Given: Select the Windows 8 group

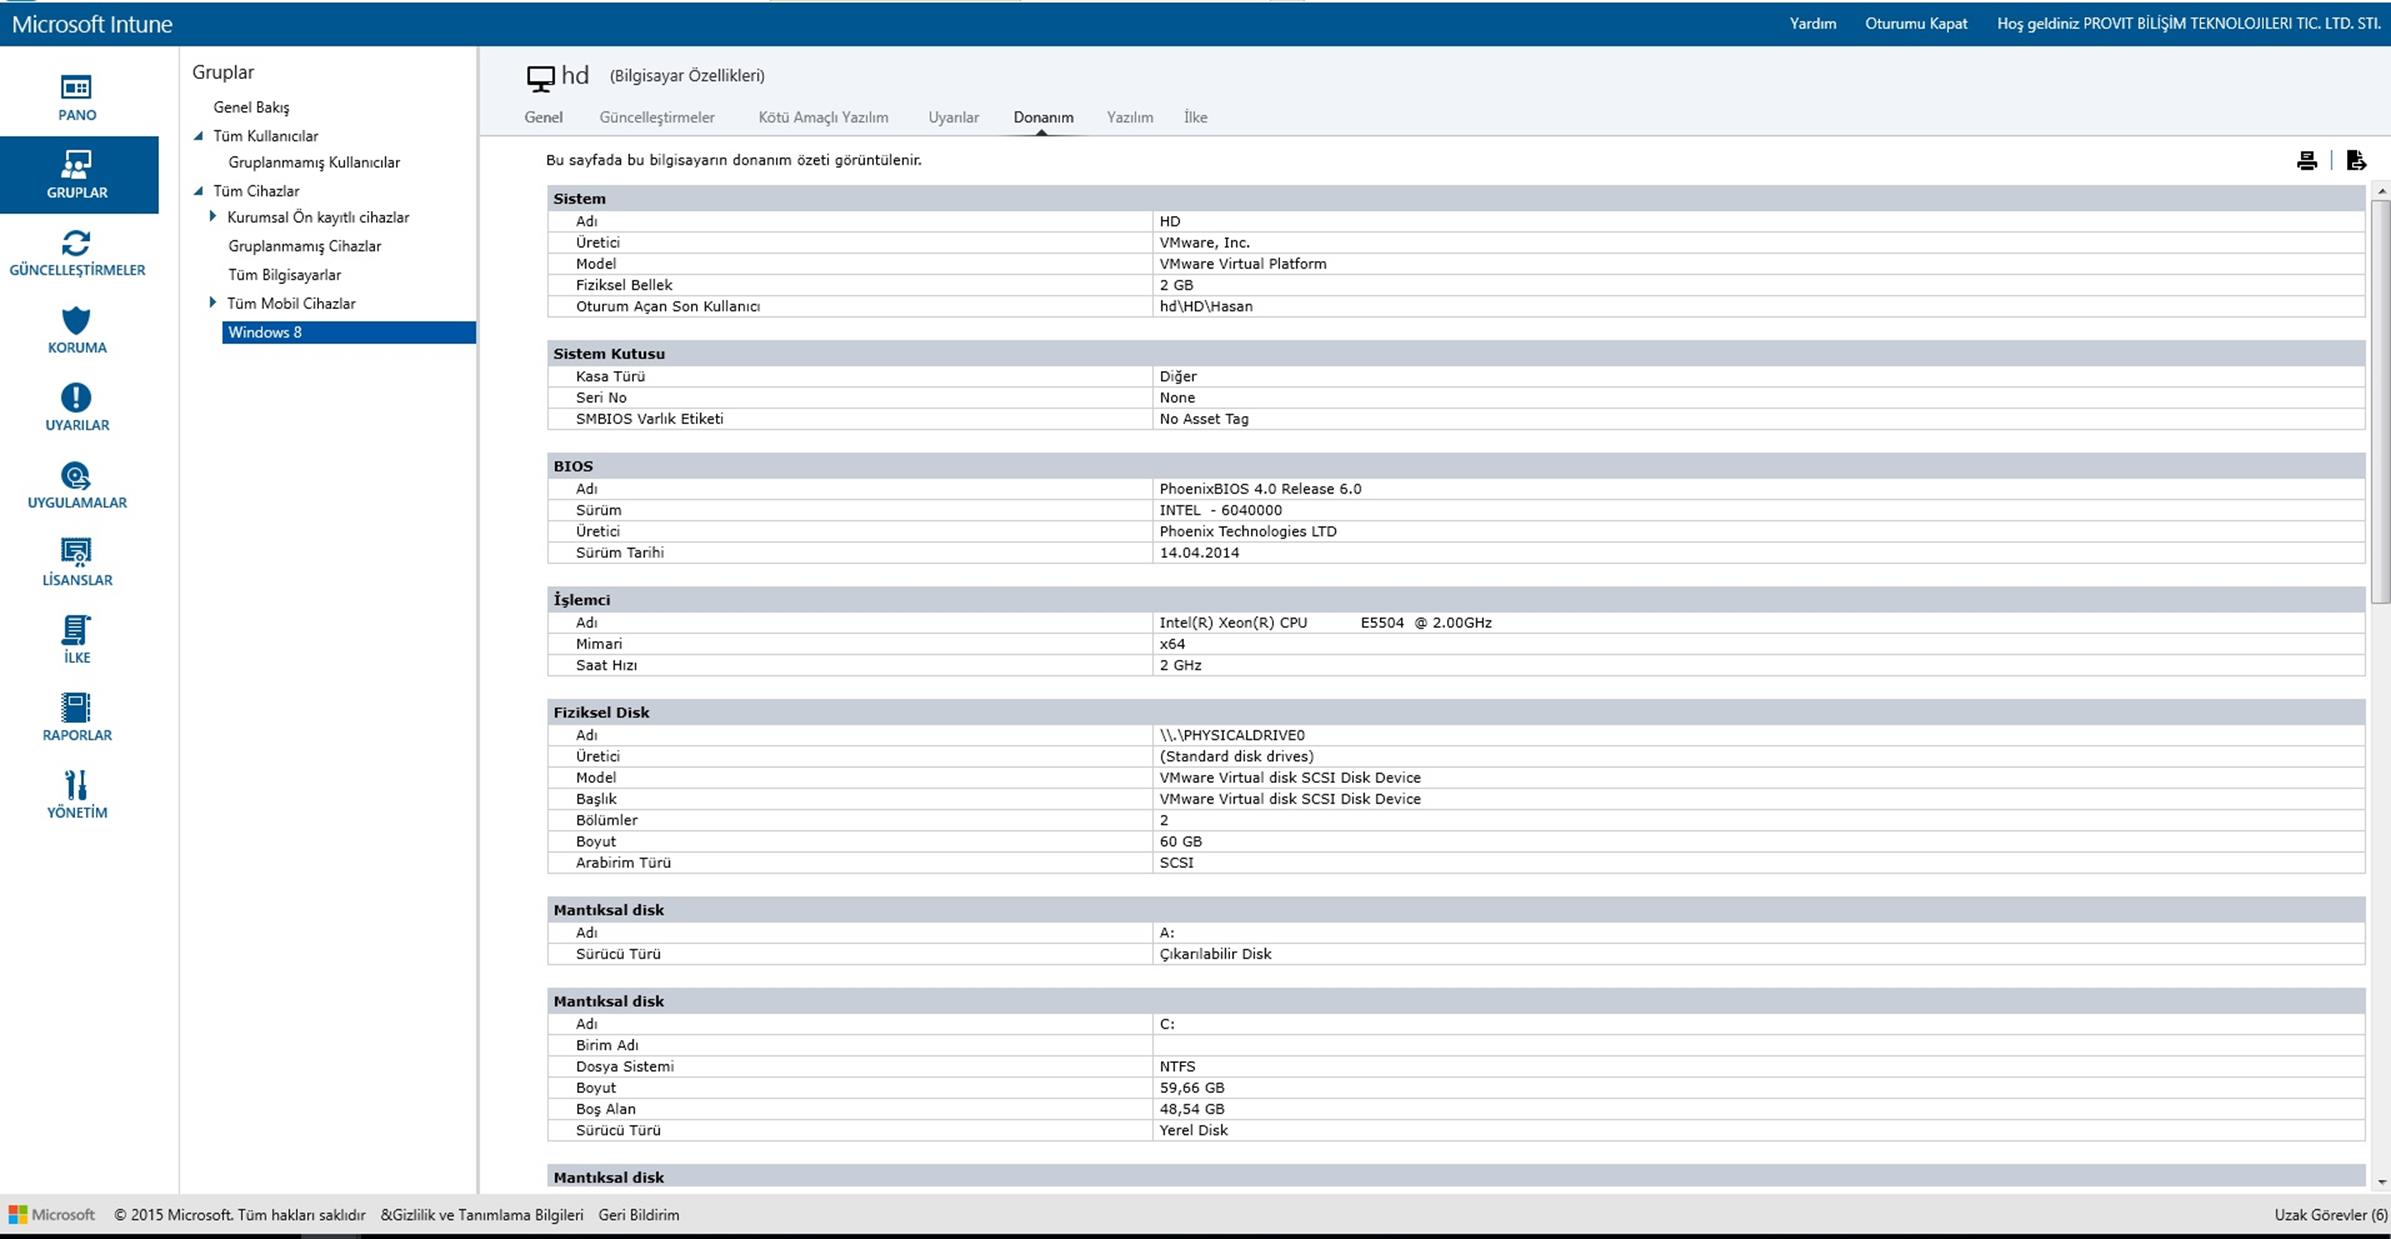Looking at the screenshot, I should click(x=349, y=332).
